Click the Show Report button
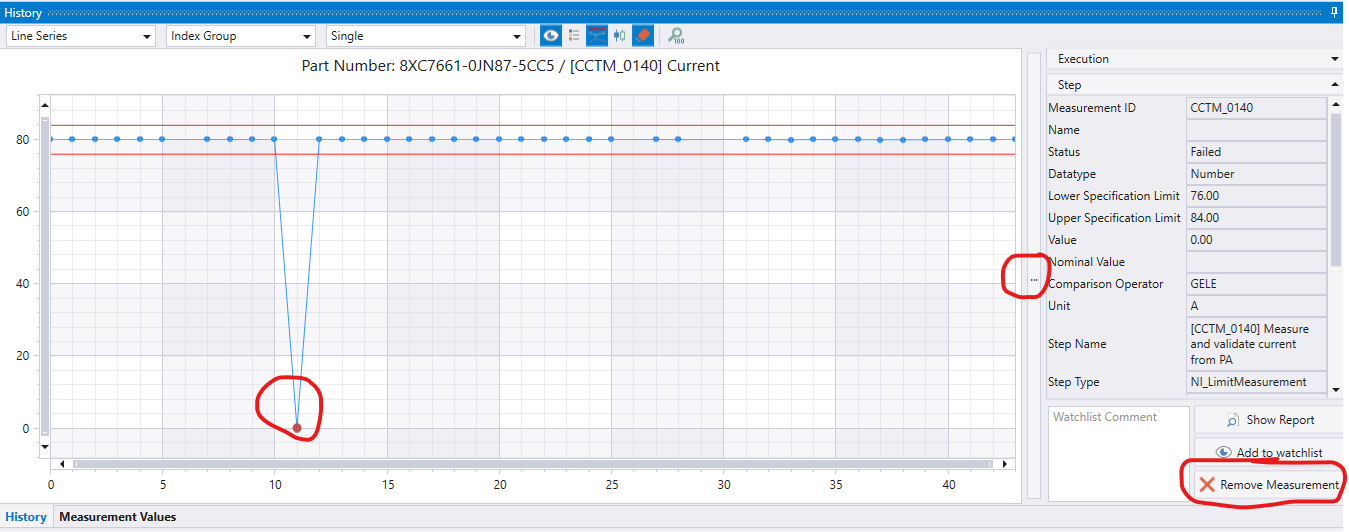The width and height of the screenshot is (1349, 532). [1271, 420]
